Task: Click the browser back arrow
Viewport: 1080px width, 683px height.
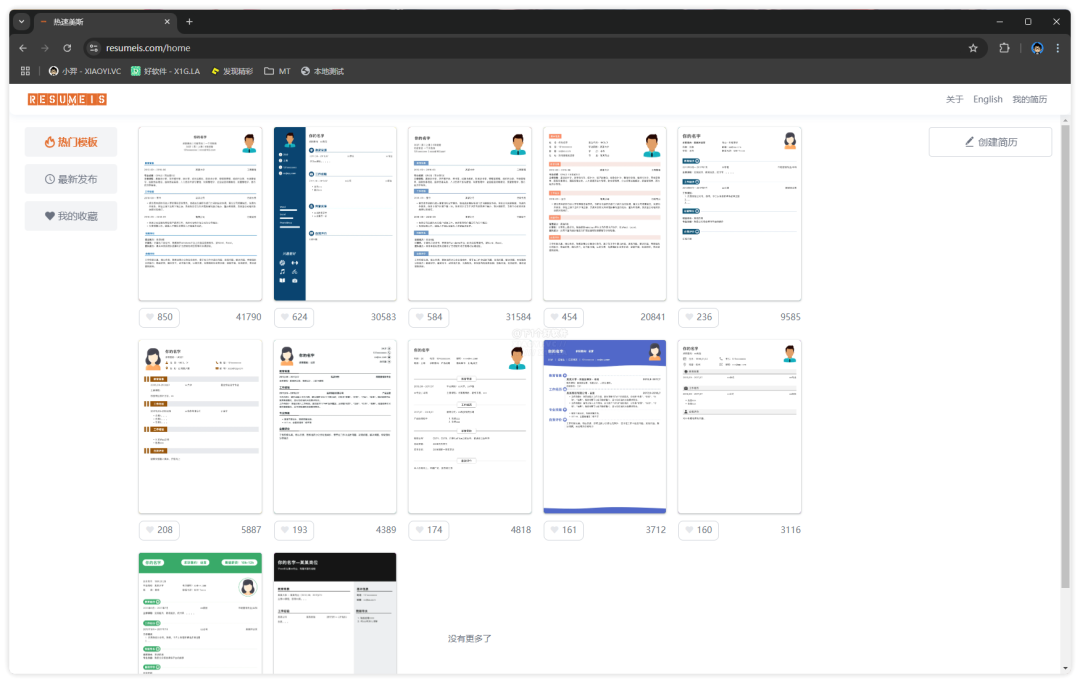Action: (23, 48)
